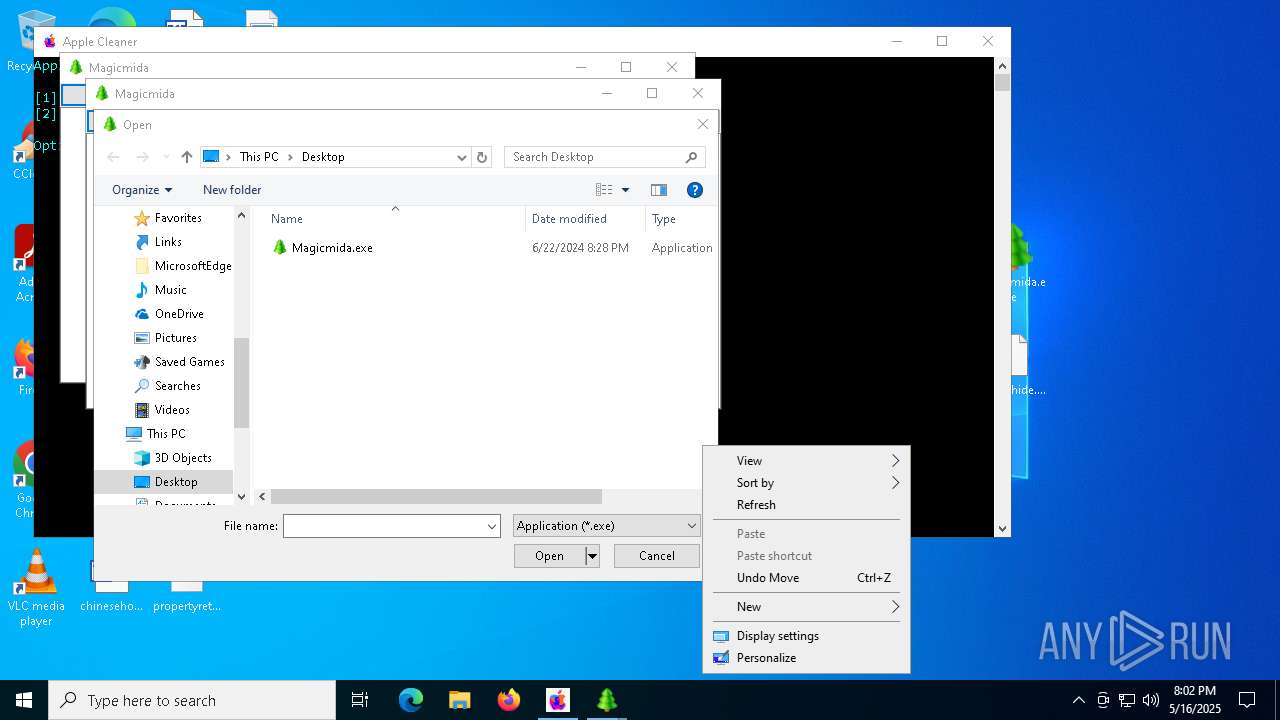The image size is (1280, 720).
Task: Click the Back arrow in Open dialog
Action: click(113, 157)
